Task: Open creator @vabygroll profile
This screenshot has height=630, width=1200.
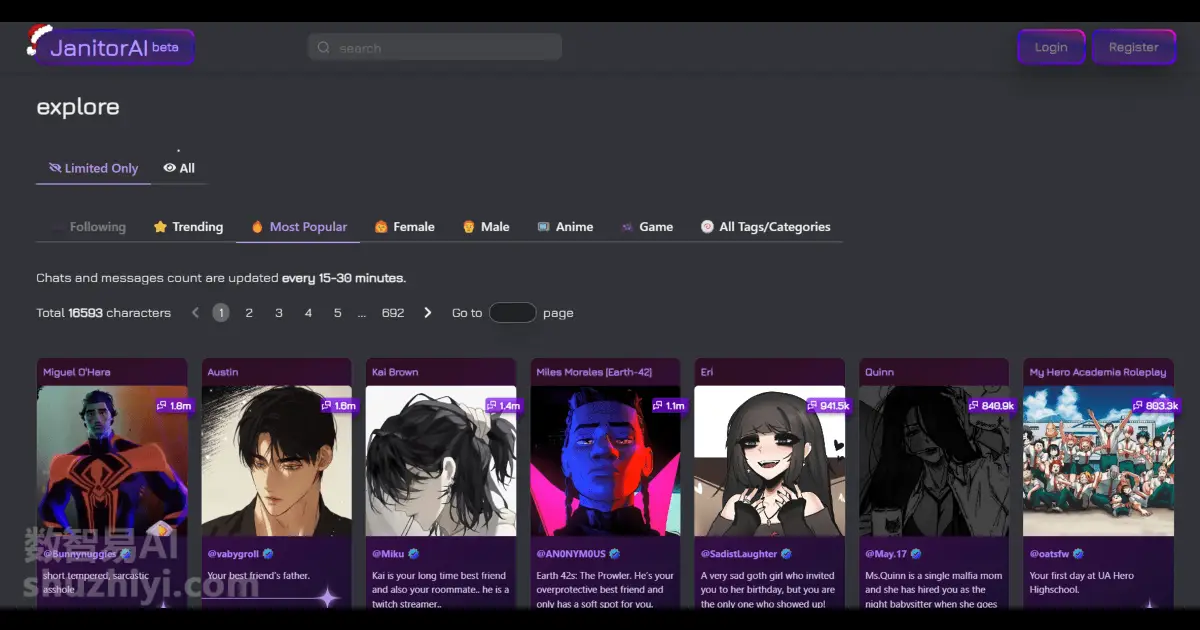Action: [x=233, y=554]
